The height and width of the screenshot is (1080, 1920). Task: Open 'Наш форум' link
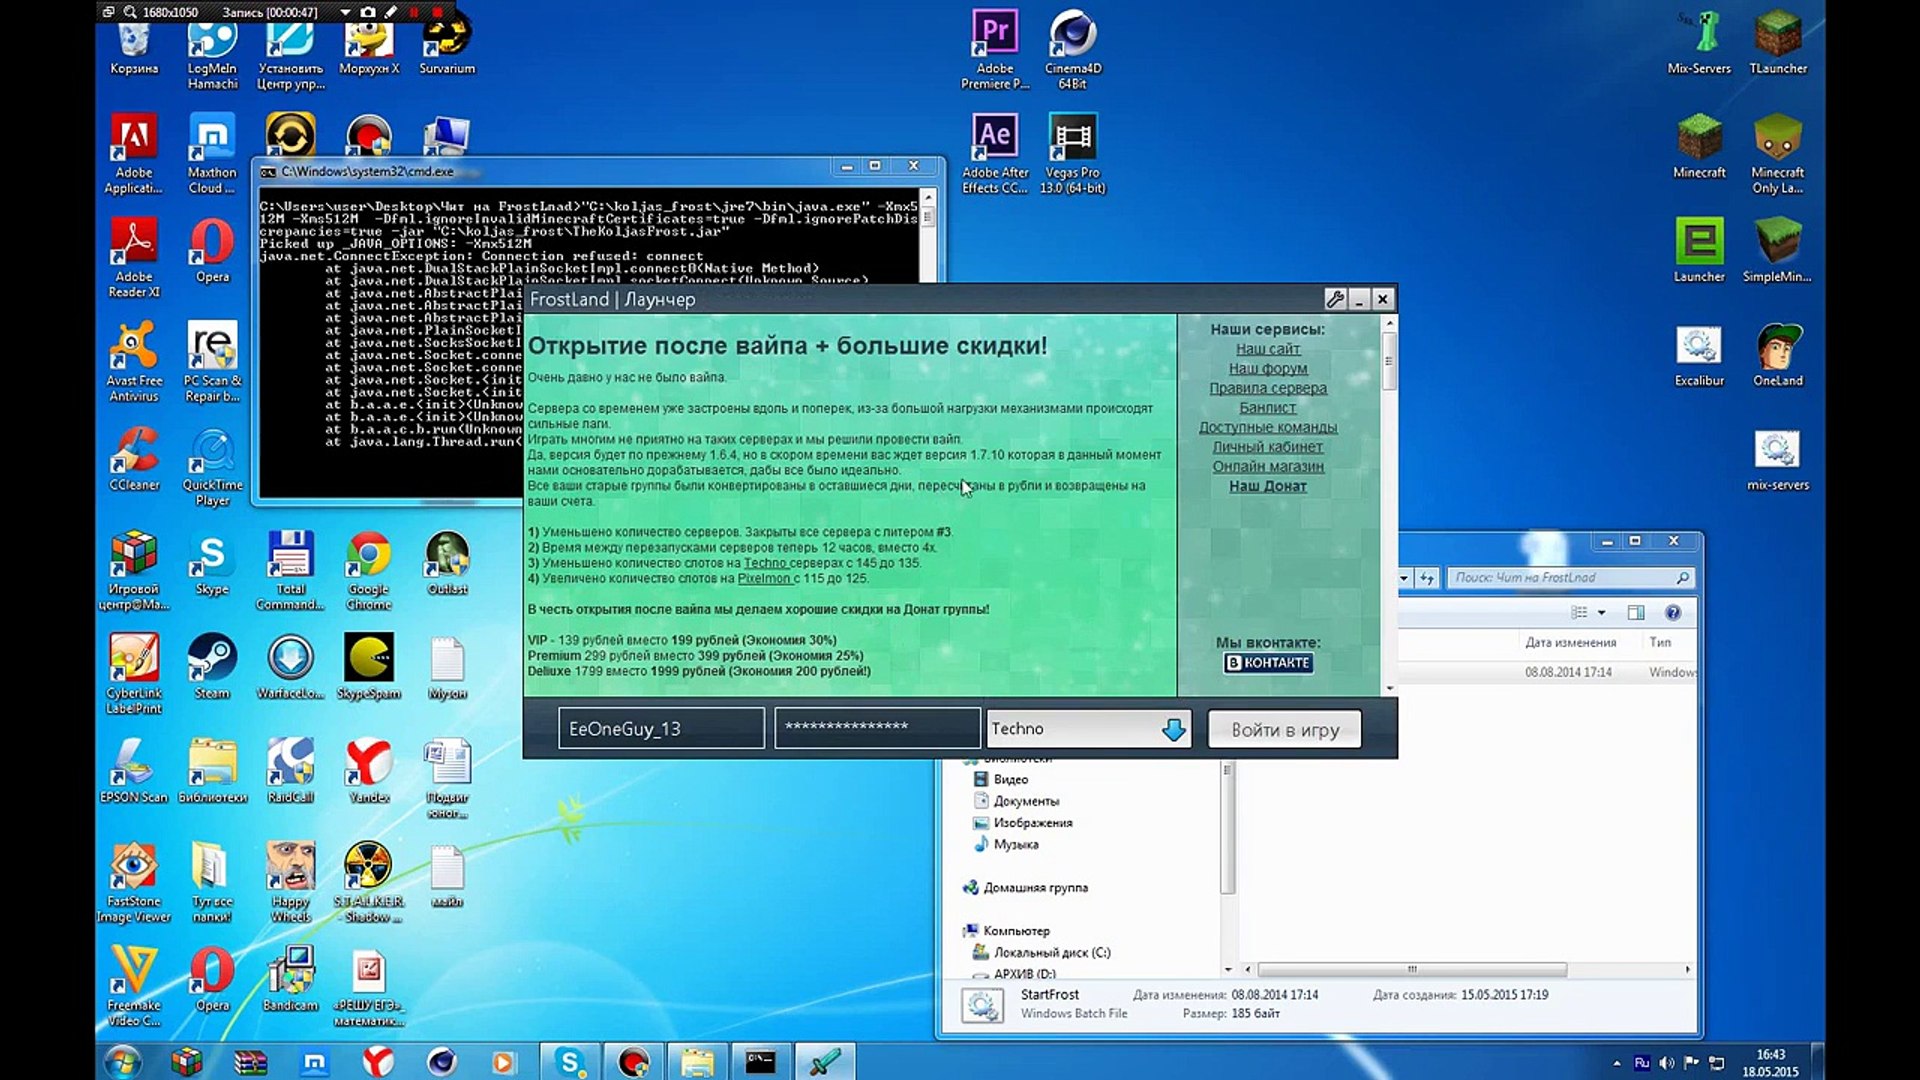(x=1267, y=368)
